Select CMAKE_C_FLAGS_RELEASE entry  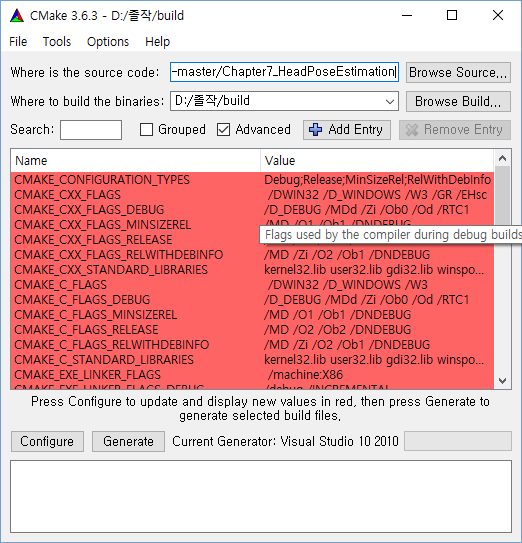tap(86, 330)
